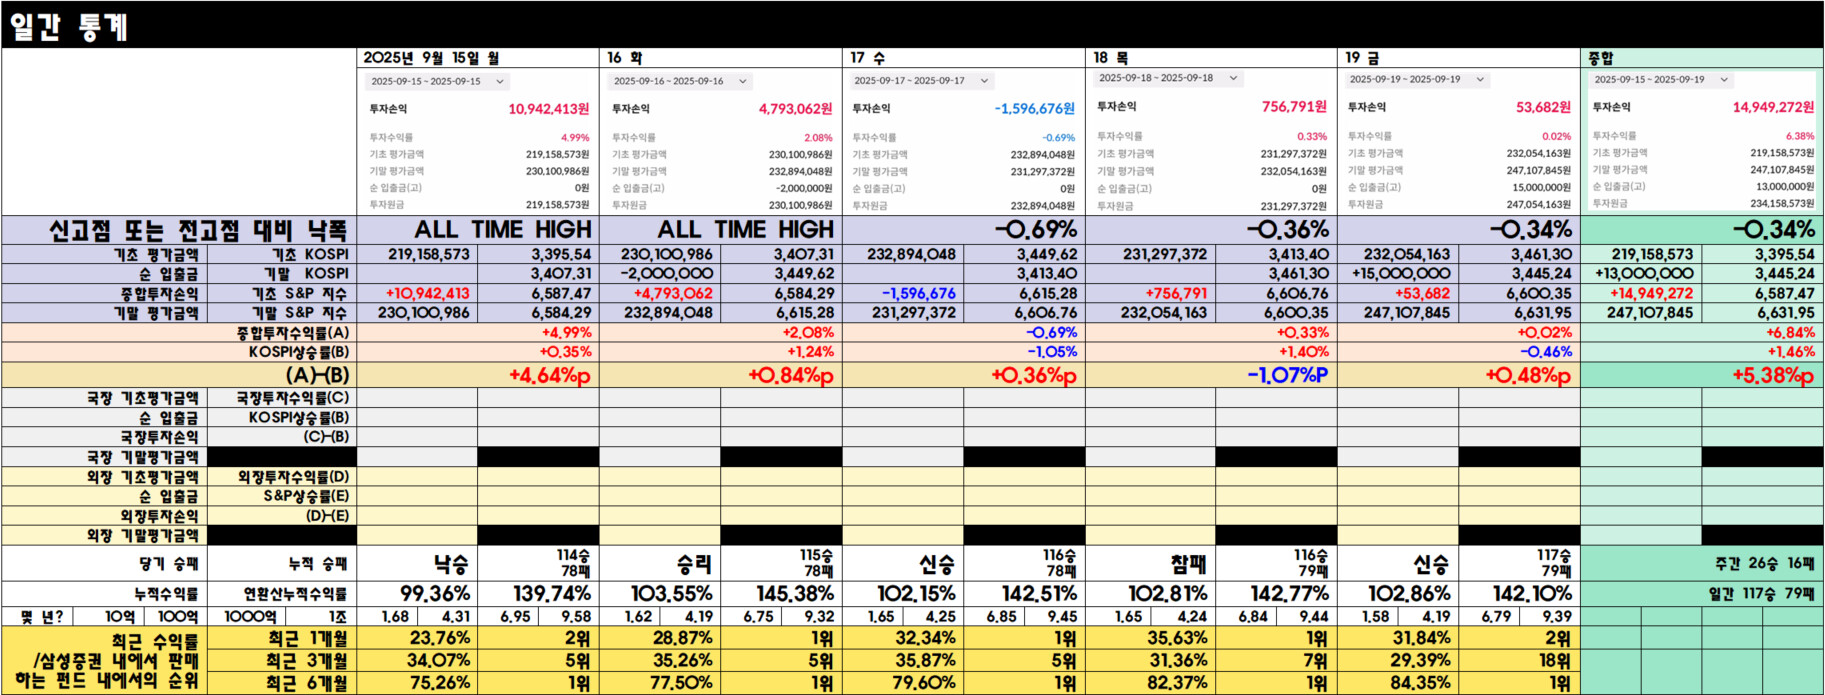This screenshot has width=1825, height=695.
Task: Click the 756,791원 investment profit value
Action: click(x=1294, y=106)
